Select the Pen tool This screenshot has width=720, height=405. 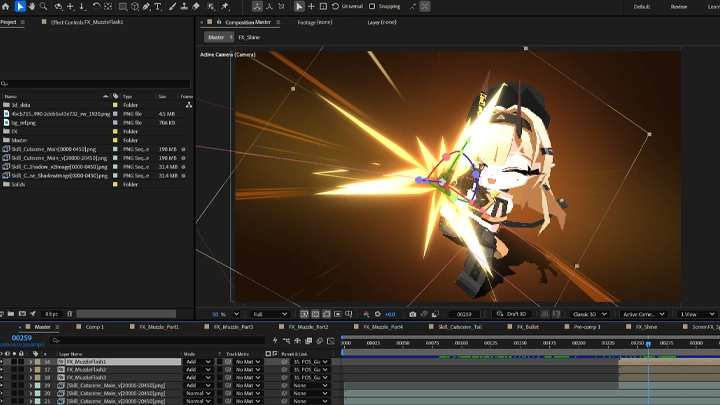tap(146, 6)
